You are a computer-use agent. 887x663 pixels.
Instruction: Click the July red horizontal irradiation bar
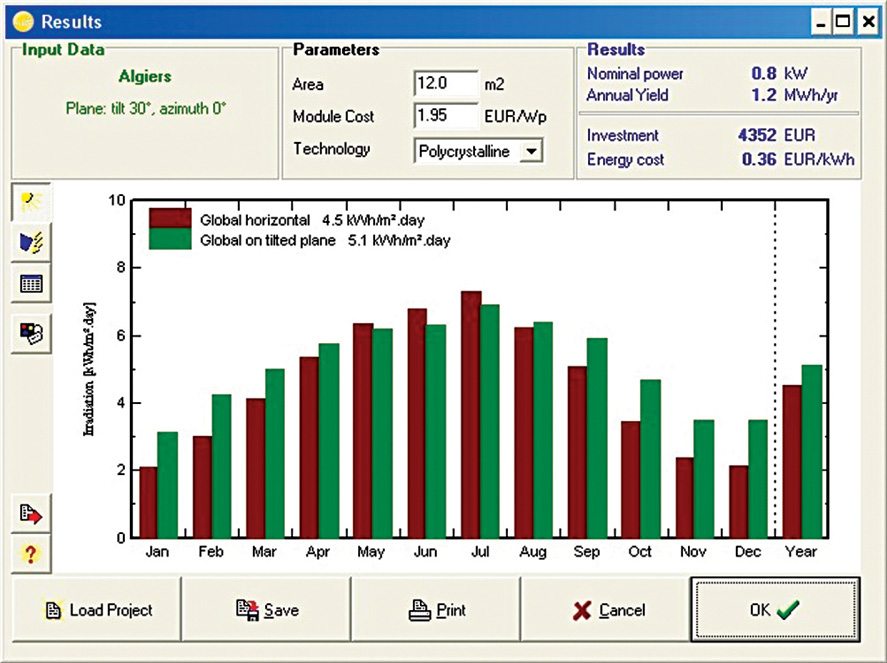470,414
